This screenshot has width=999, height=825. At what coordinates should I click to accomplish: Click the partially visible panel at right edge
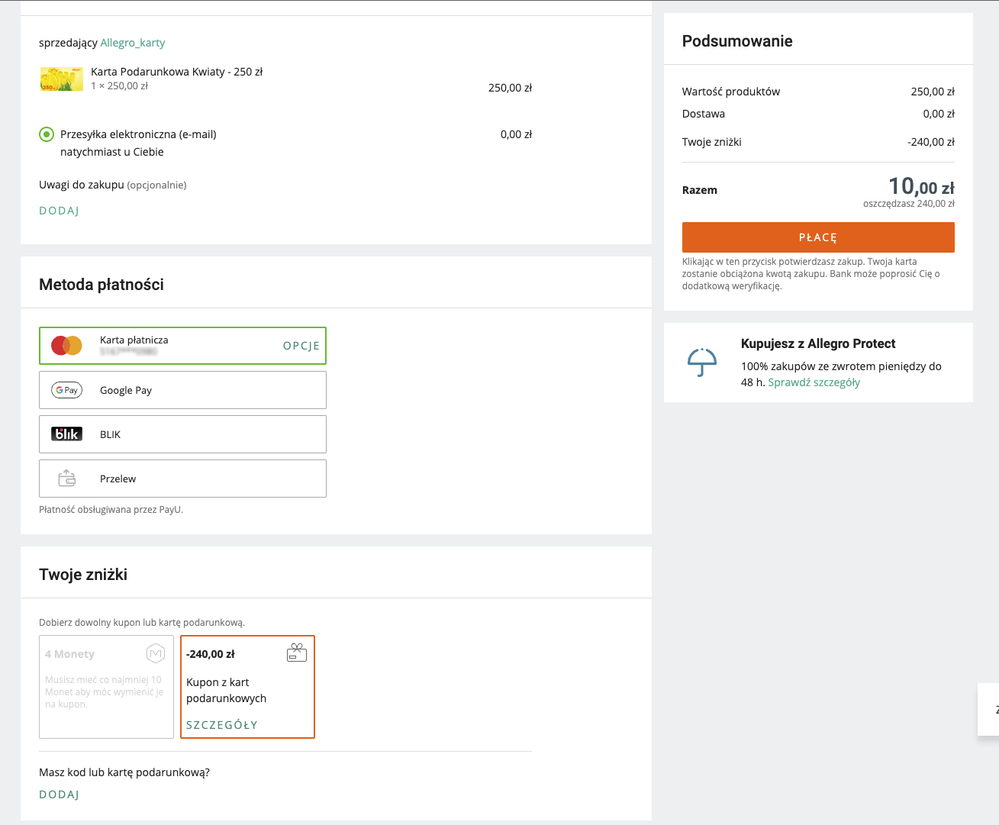989,709
